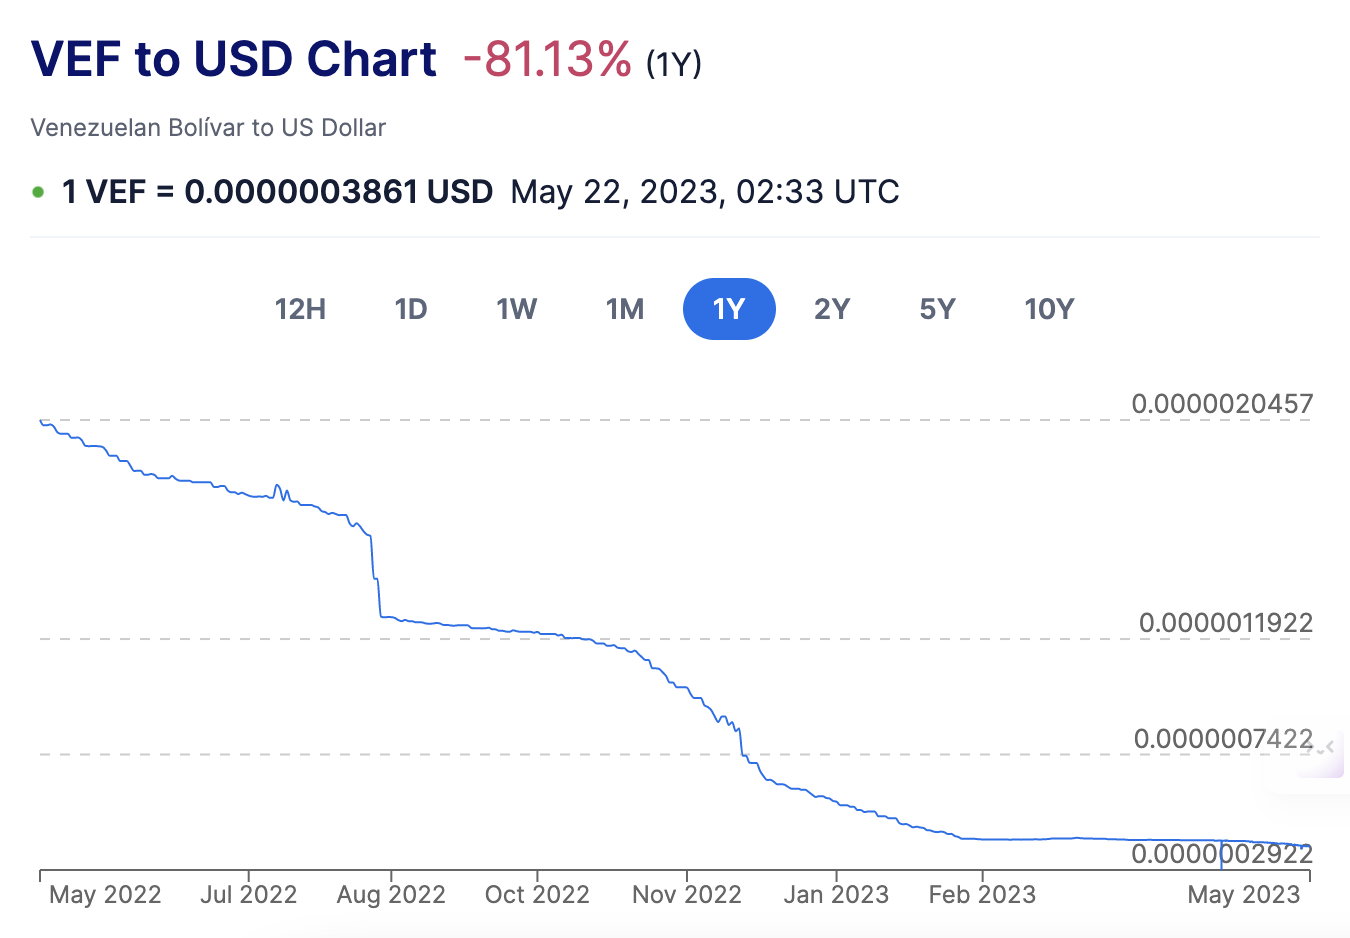
Task: Click the -81.13% change figure
Action: click(547, 59)
